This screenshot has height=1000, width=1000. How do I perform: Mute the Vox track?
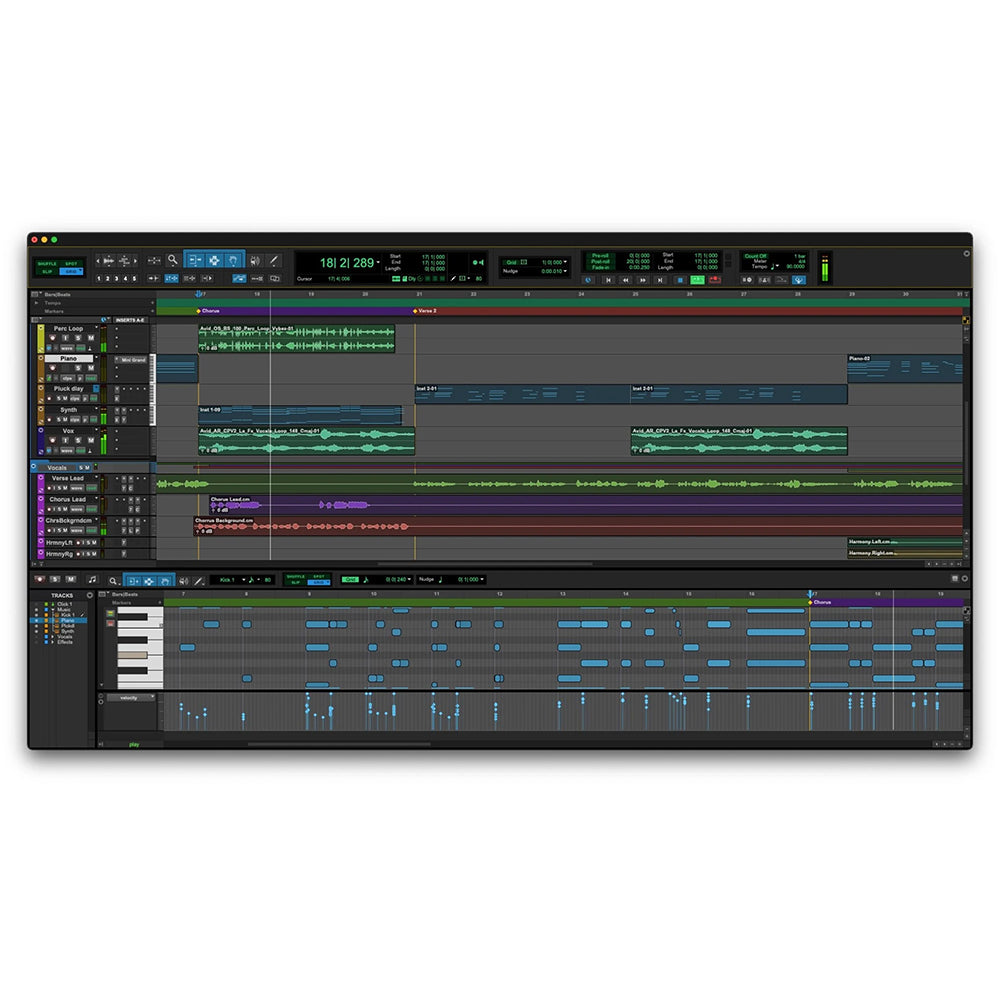(x=91, y=440)
